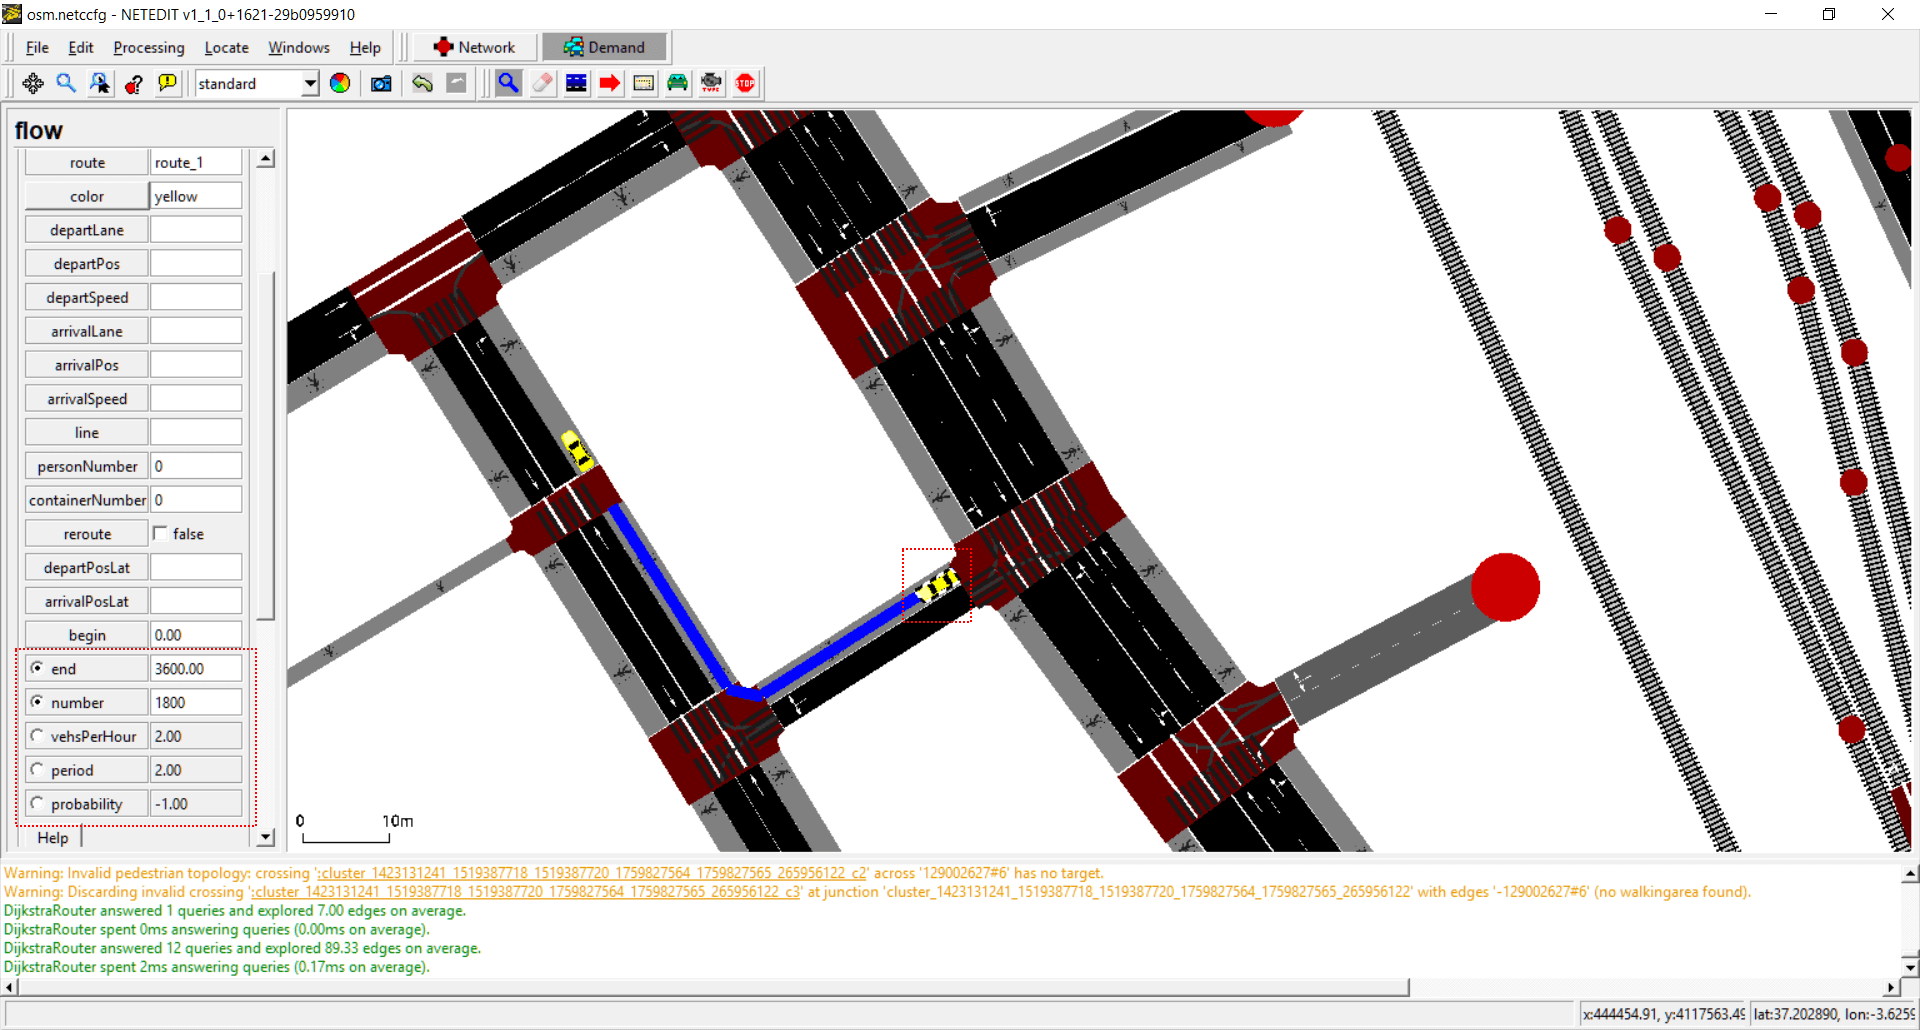Click the Help button in flow panel
Viewport: 1920px width, 1030px height.
pos(53,838)
